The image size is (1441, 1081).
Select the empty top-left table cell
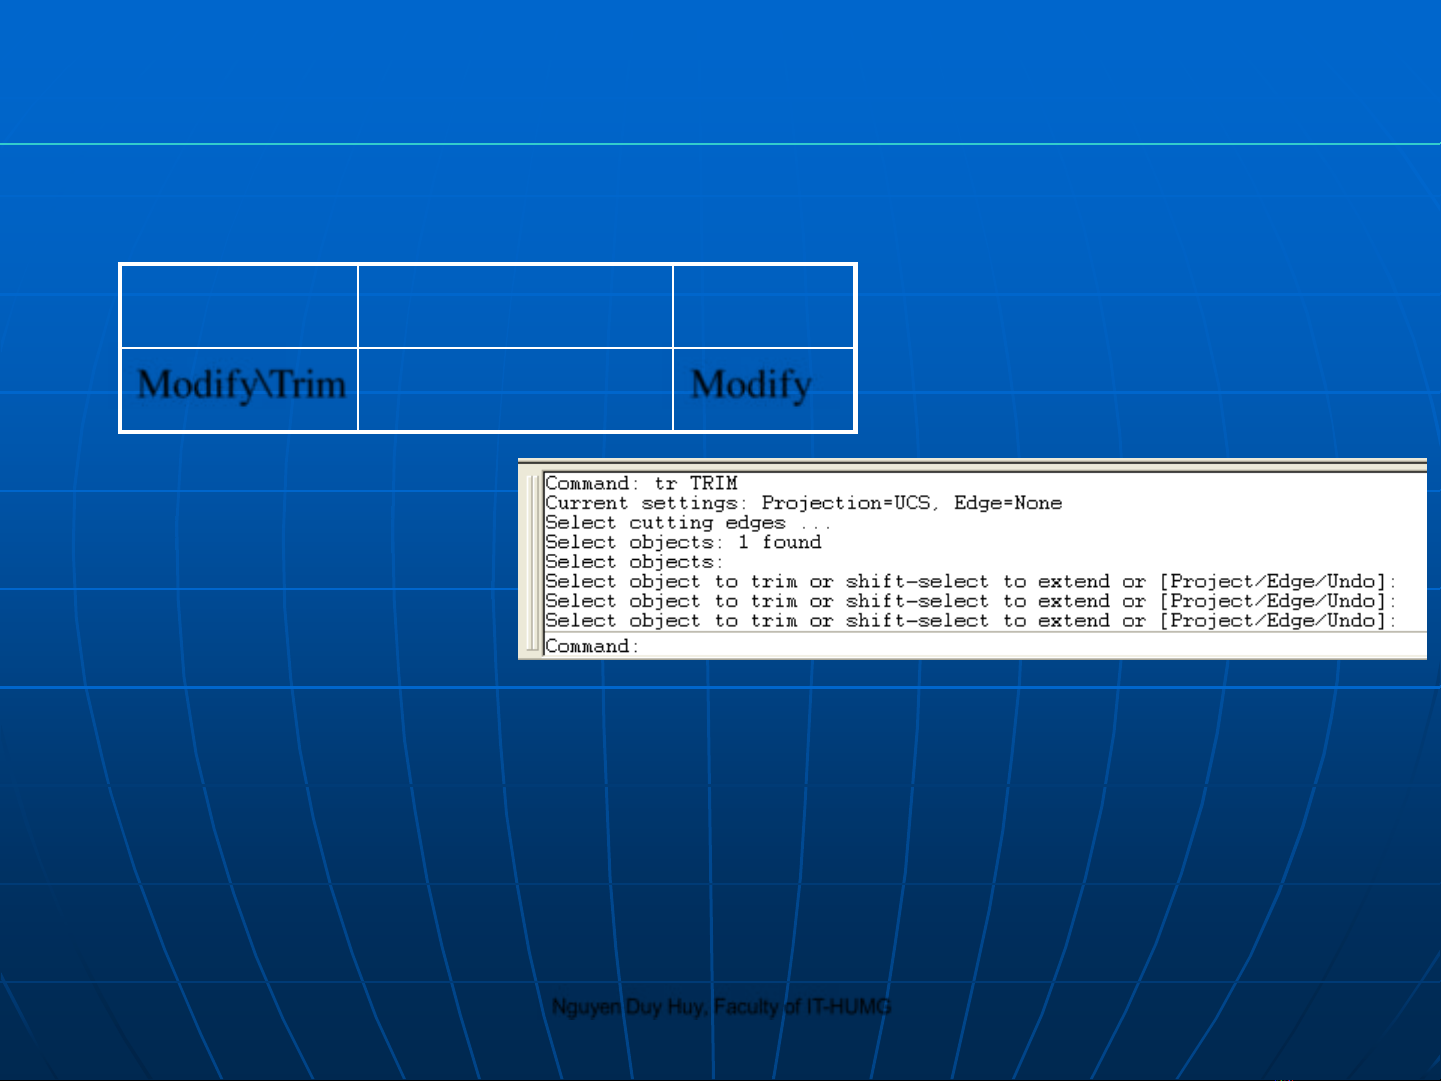pyautogui.click(x=239, y=307)
